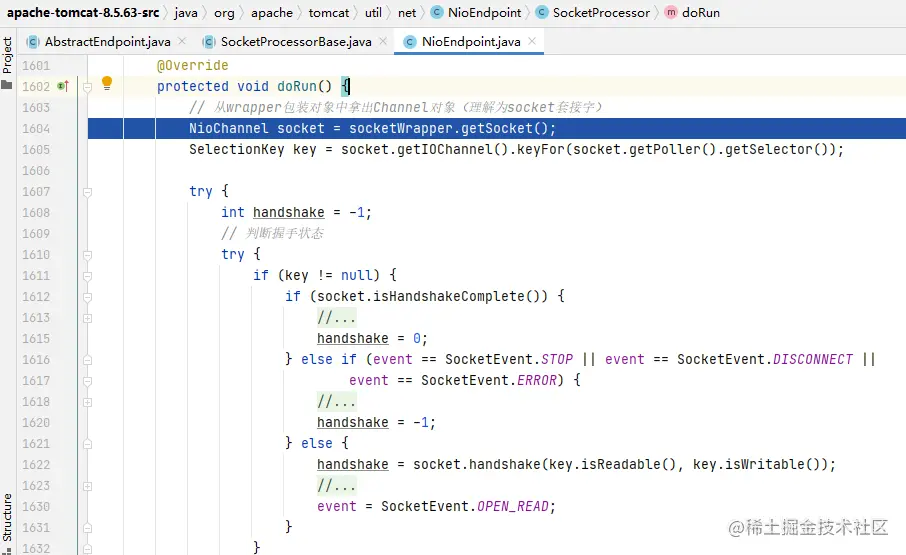Click the net breadcrumb package
Viewport: 906px width, 555px height.
pos(407,12)
